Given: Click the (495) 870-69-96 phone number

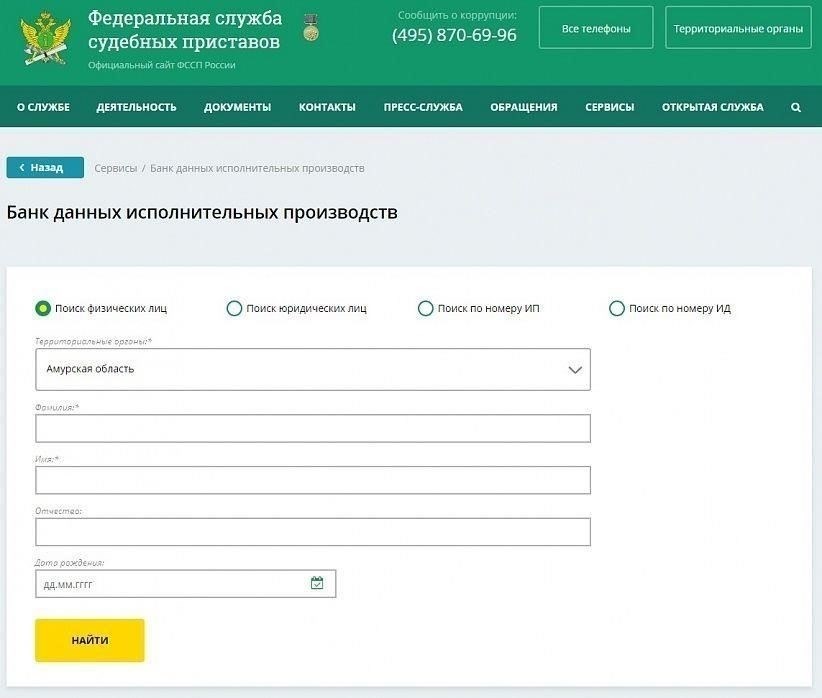Looking at the screenshot, I should click(454, 35).
